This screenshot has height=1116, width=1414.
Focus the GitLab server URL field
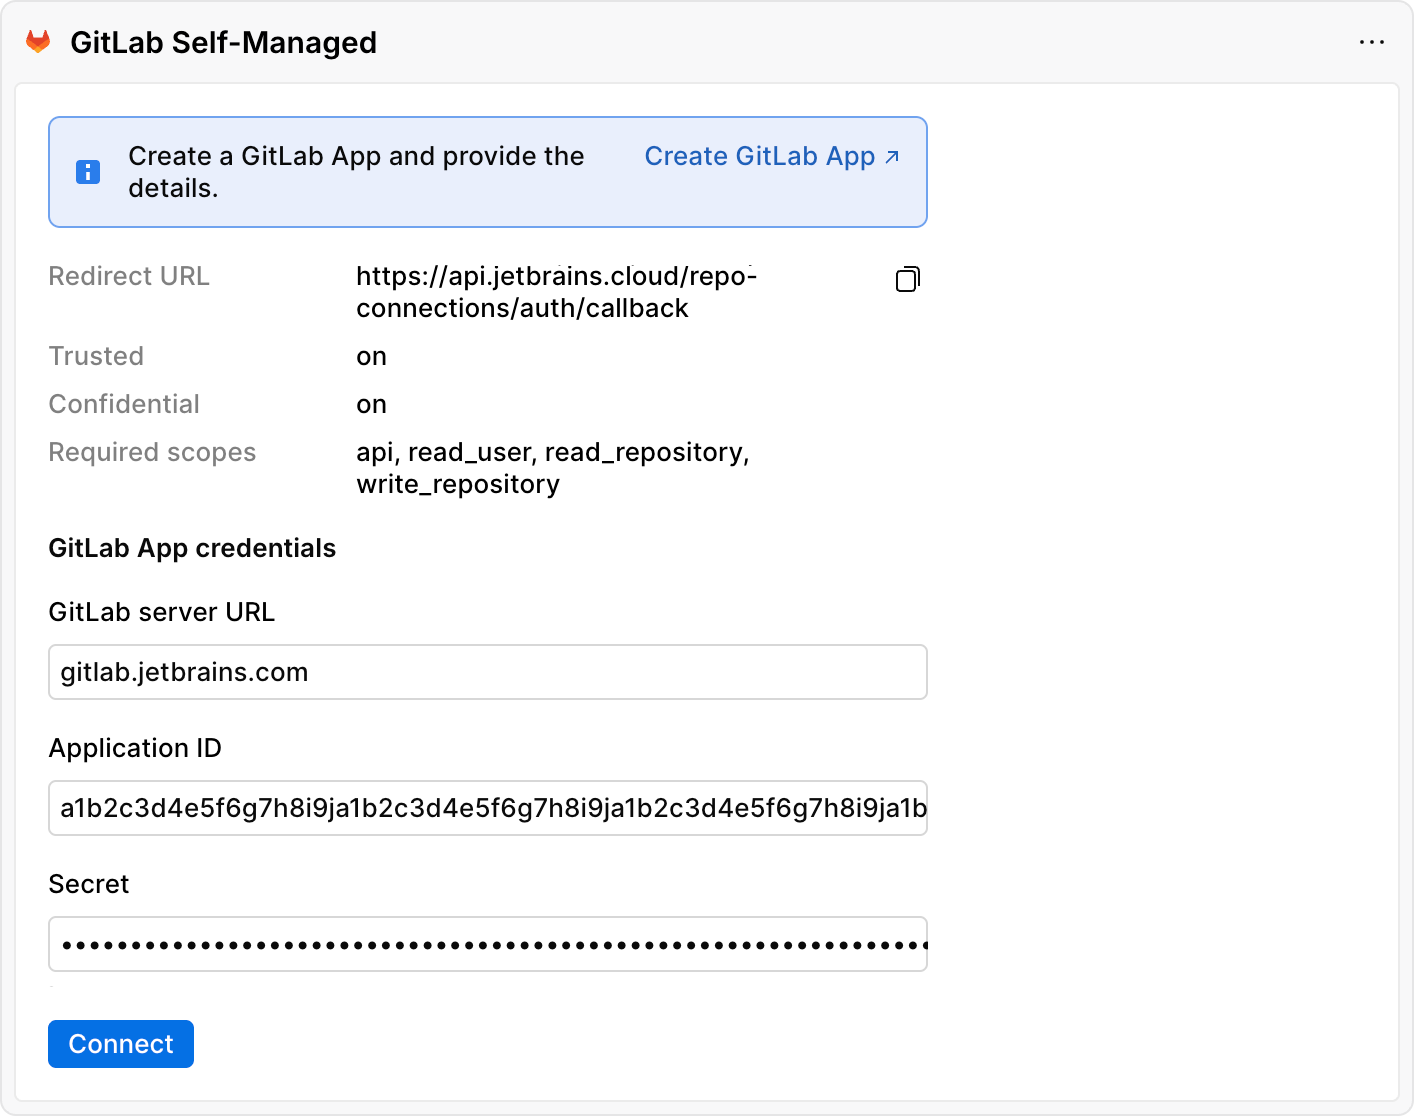pyautogui.click(x=488, y=672)
